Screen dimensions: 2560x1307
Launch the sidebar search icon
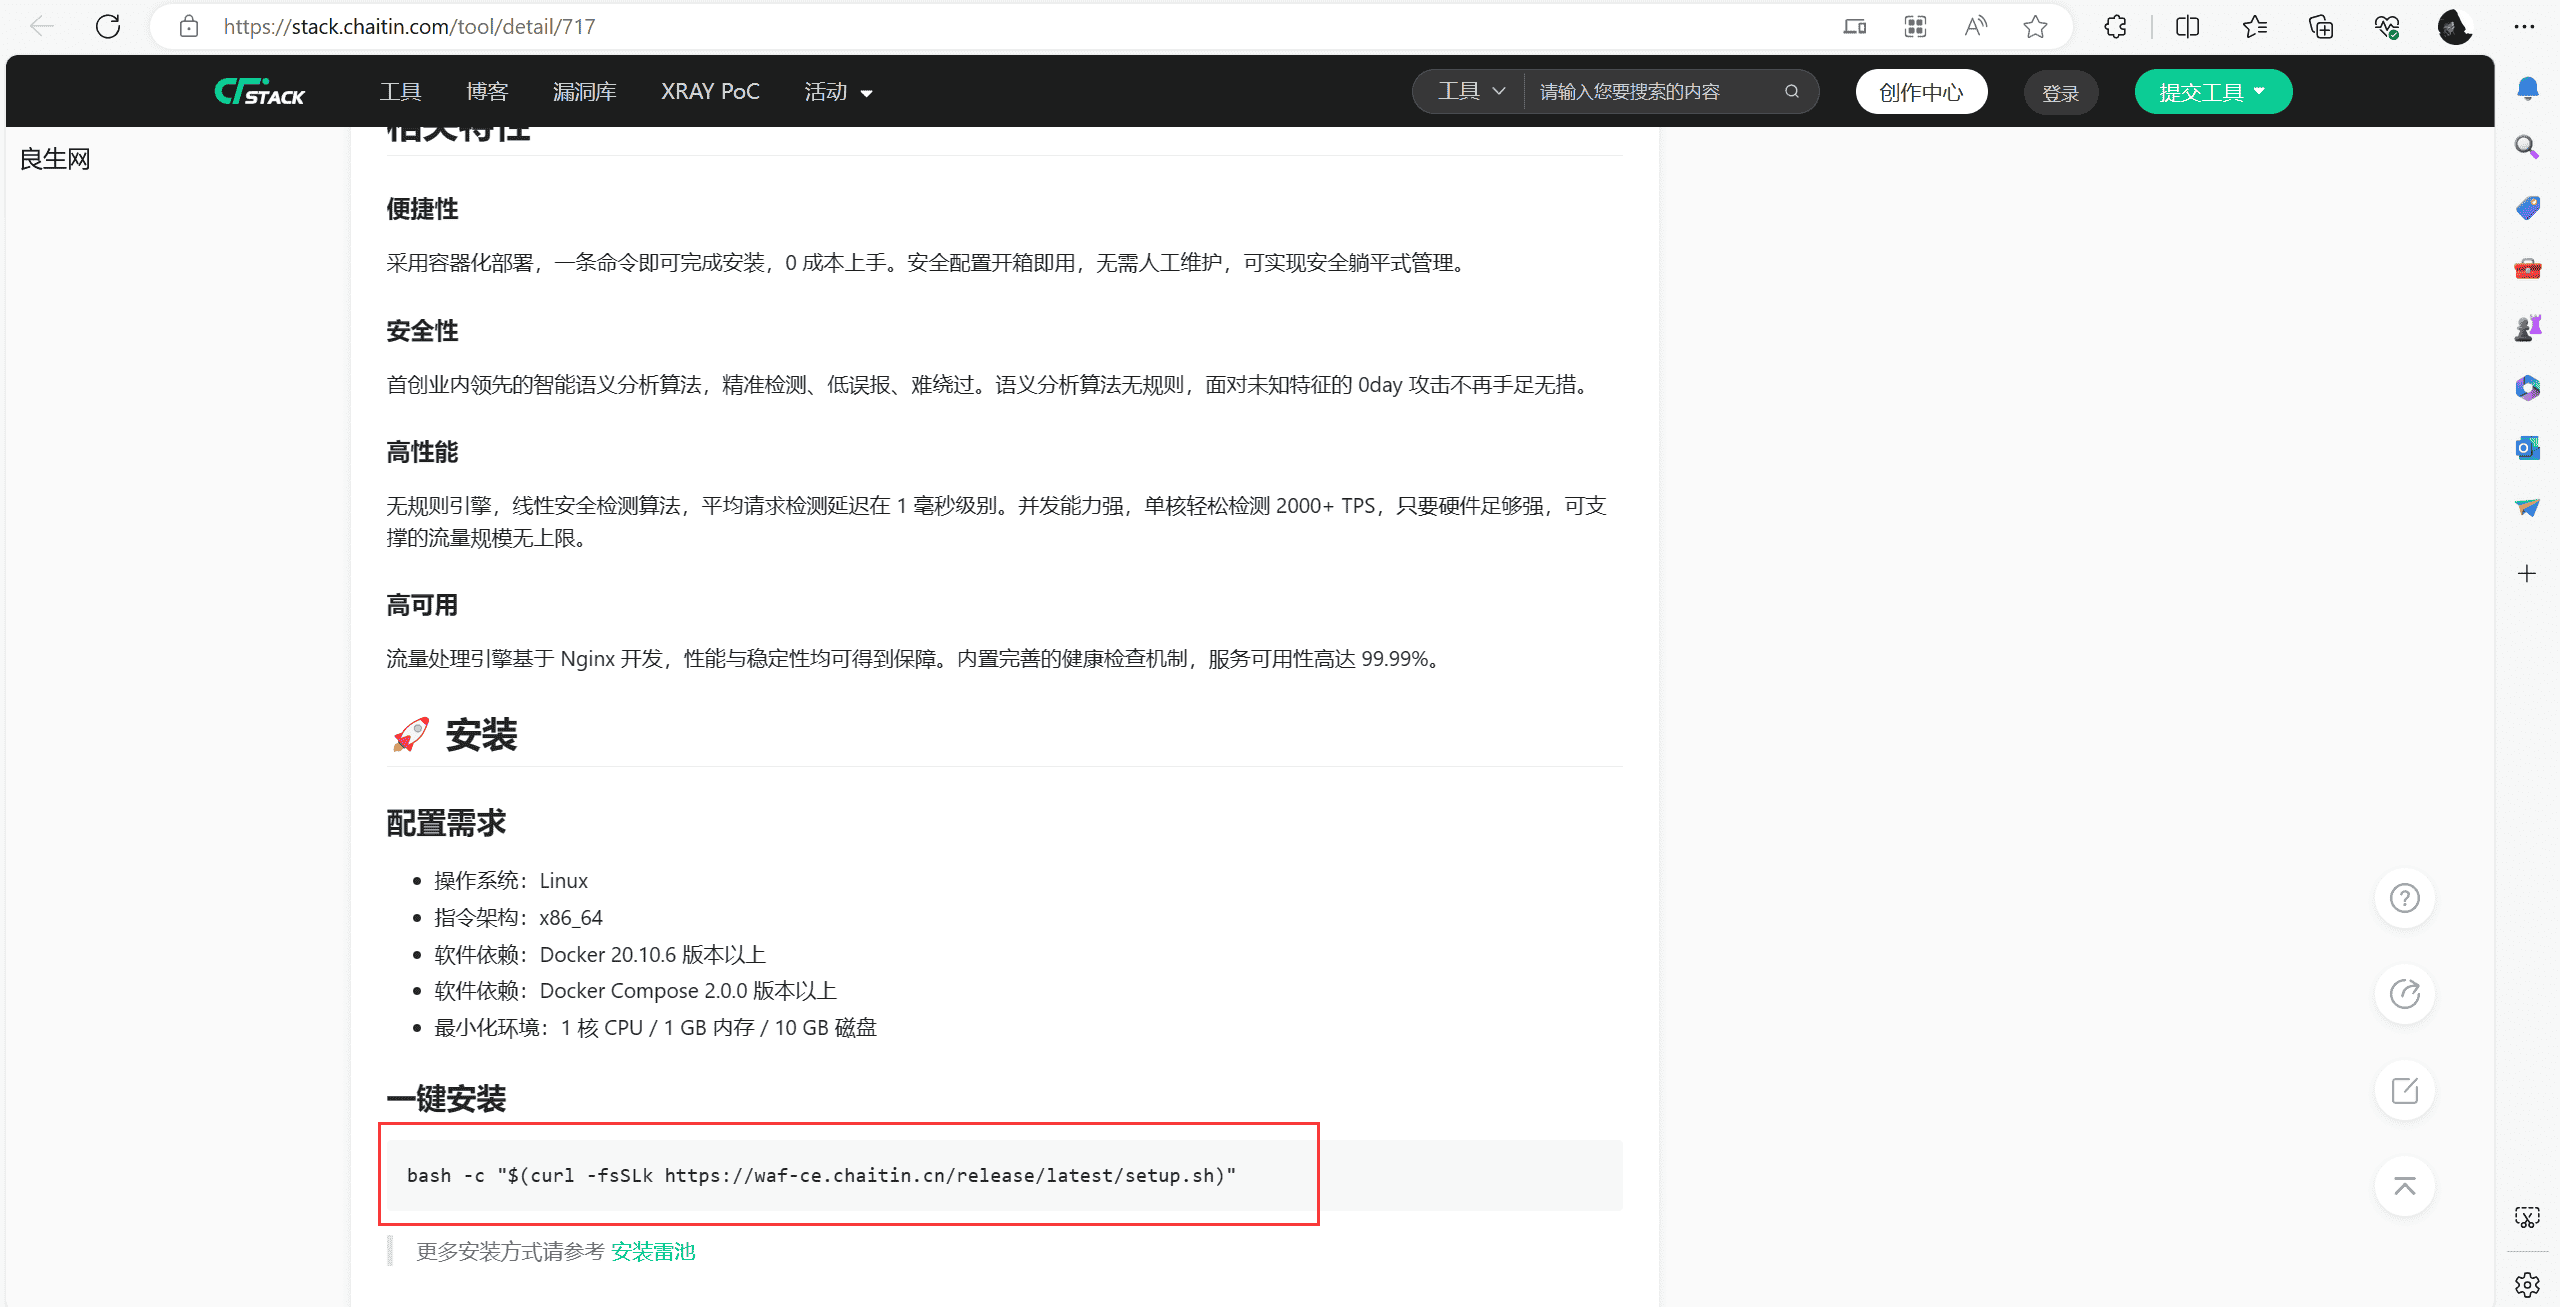2528,147
